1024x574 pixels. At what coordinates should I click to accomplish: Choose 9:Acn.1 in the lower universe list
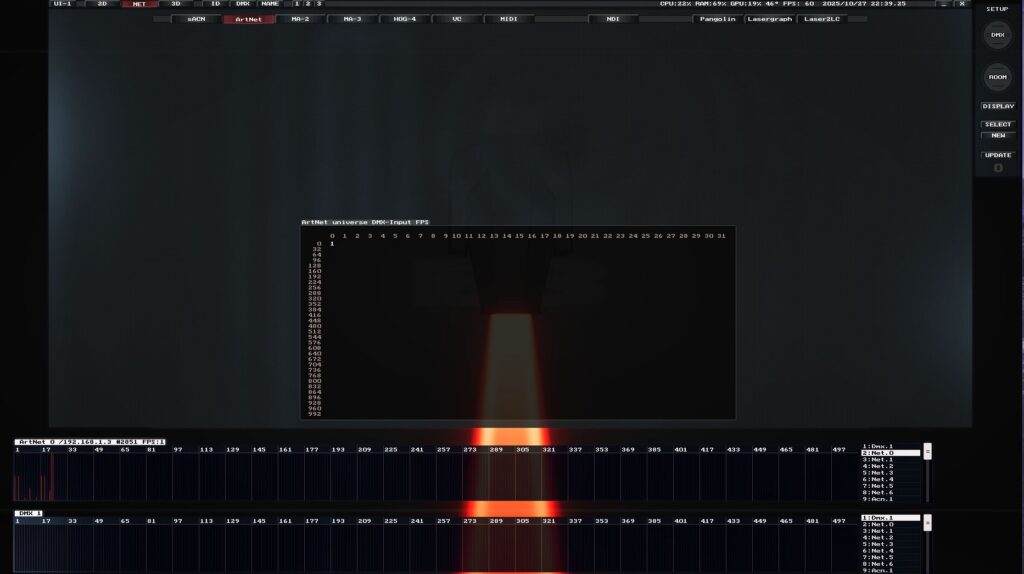(x=880, y=570)
